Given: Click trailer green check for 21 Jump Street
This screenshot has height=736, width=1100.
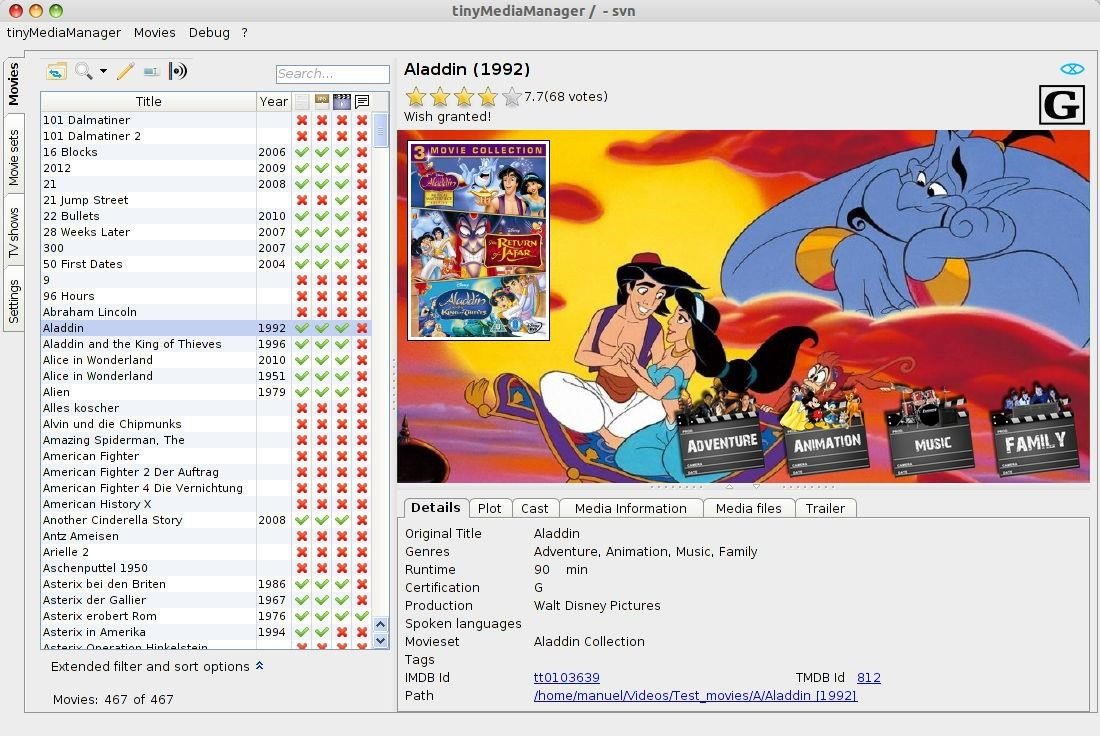Looking at the screenshot, I should tap(342, 200).
